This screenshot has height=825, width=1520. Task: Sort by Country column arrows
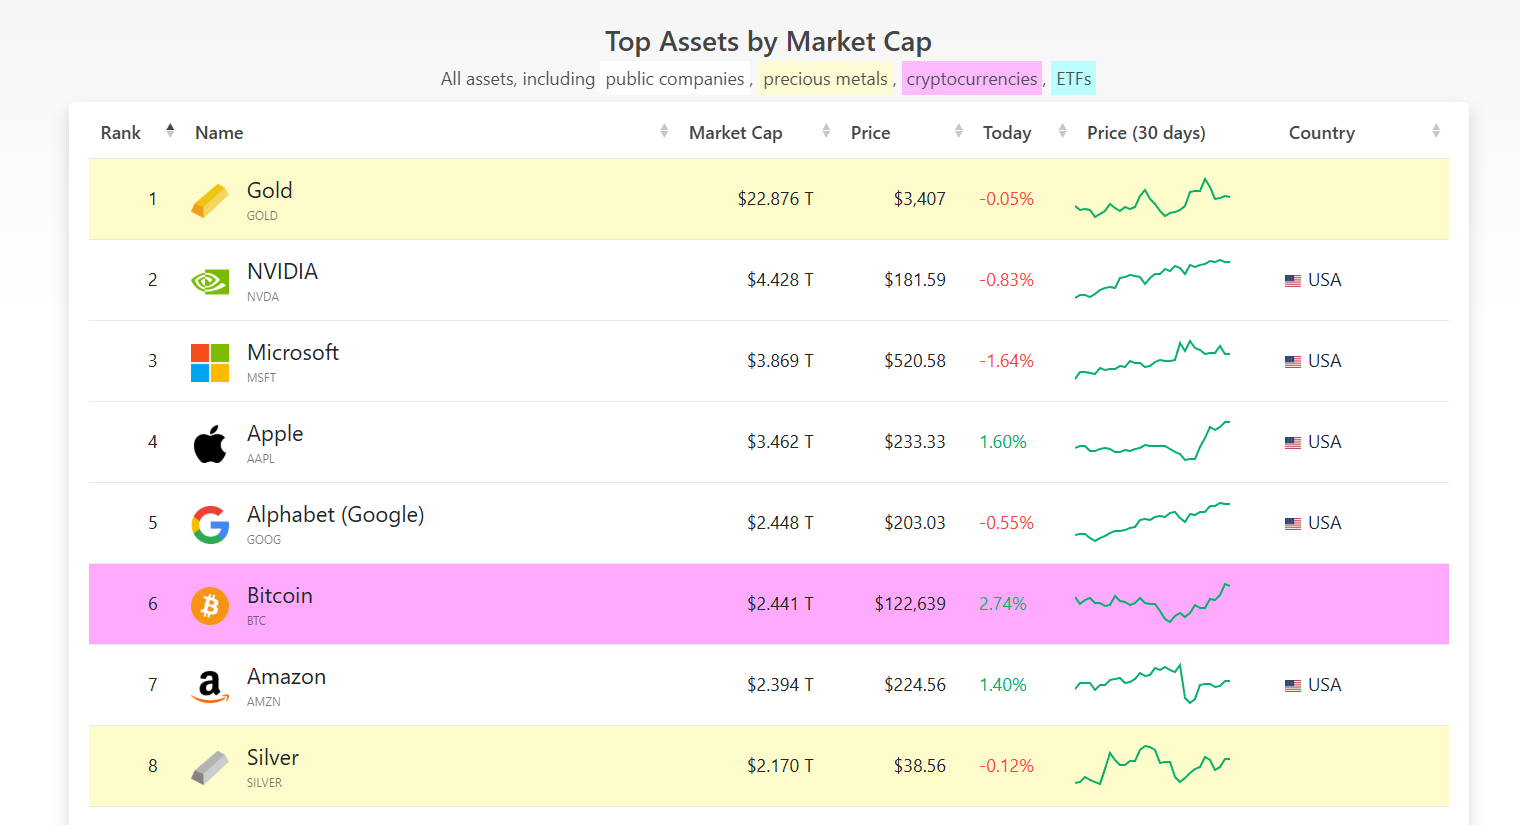[x=1436, y=131]
